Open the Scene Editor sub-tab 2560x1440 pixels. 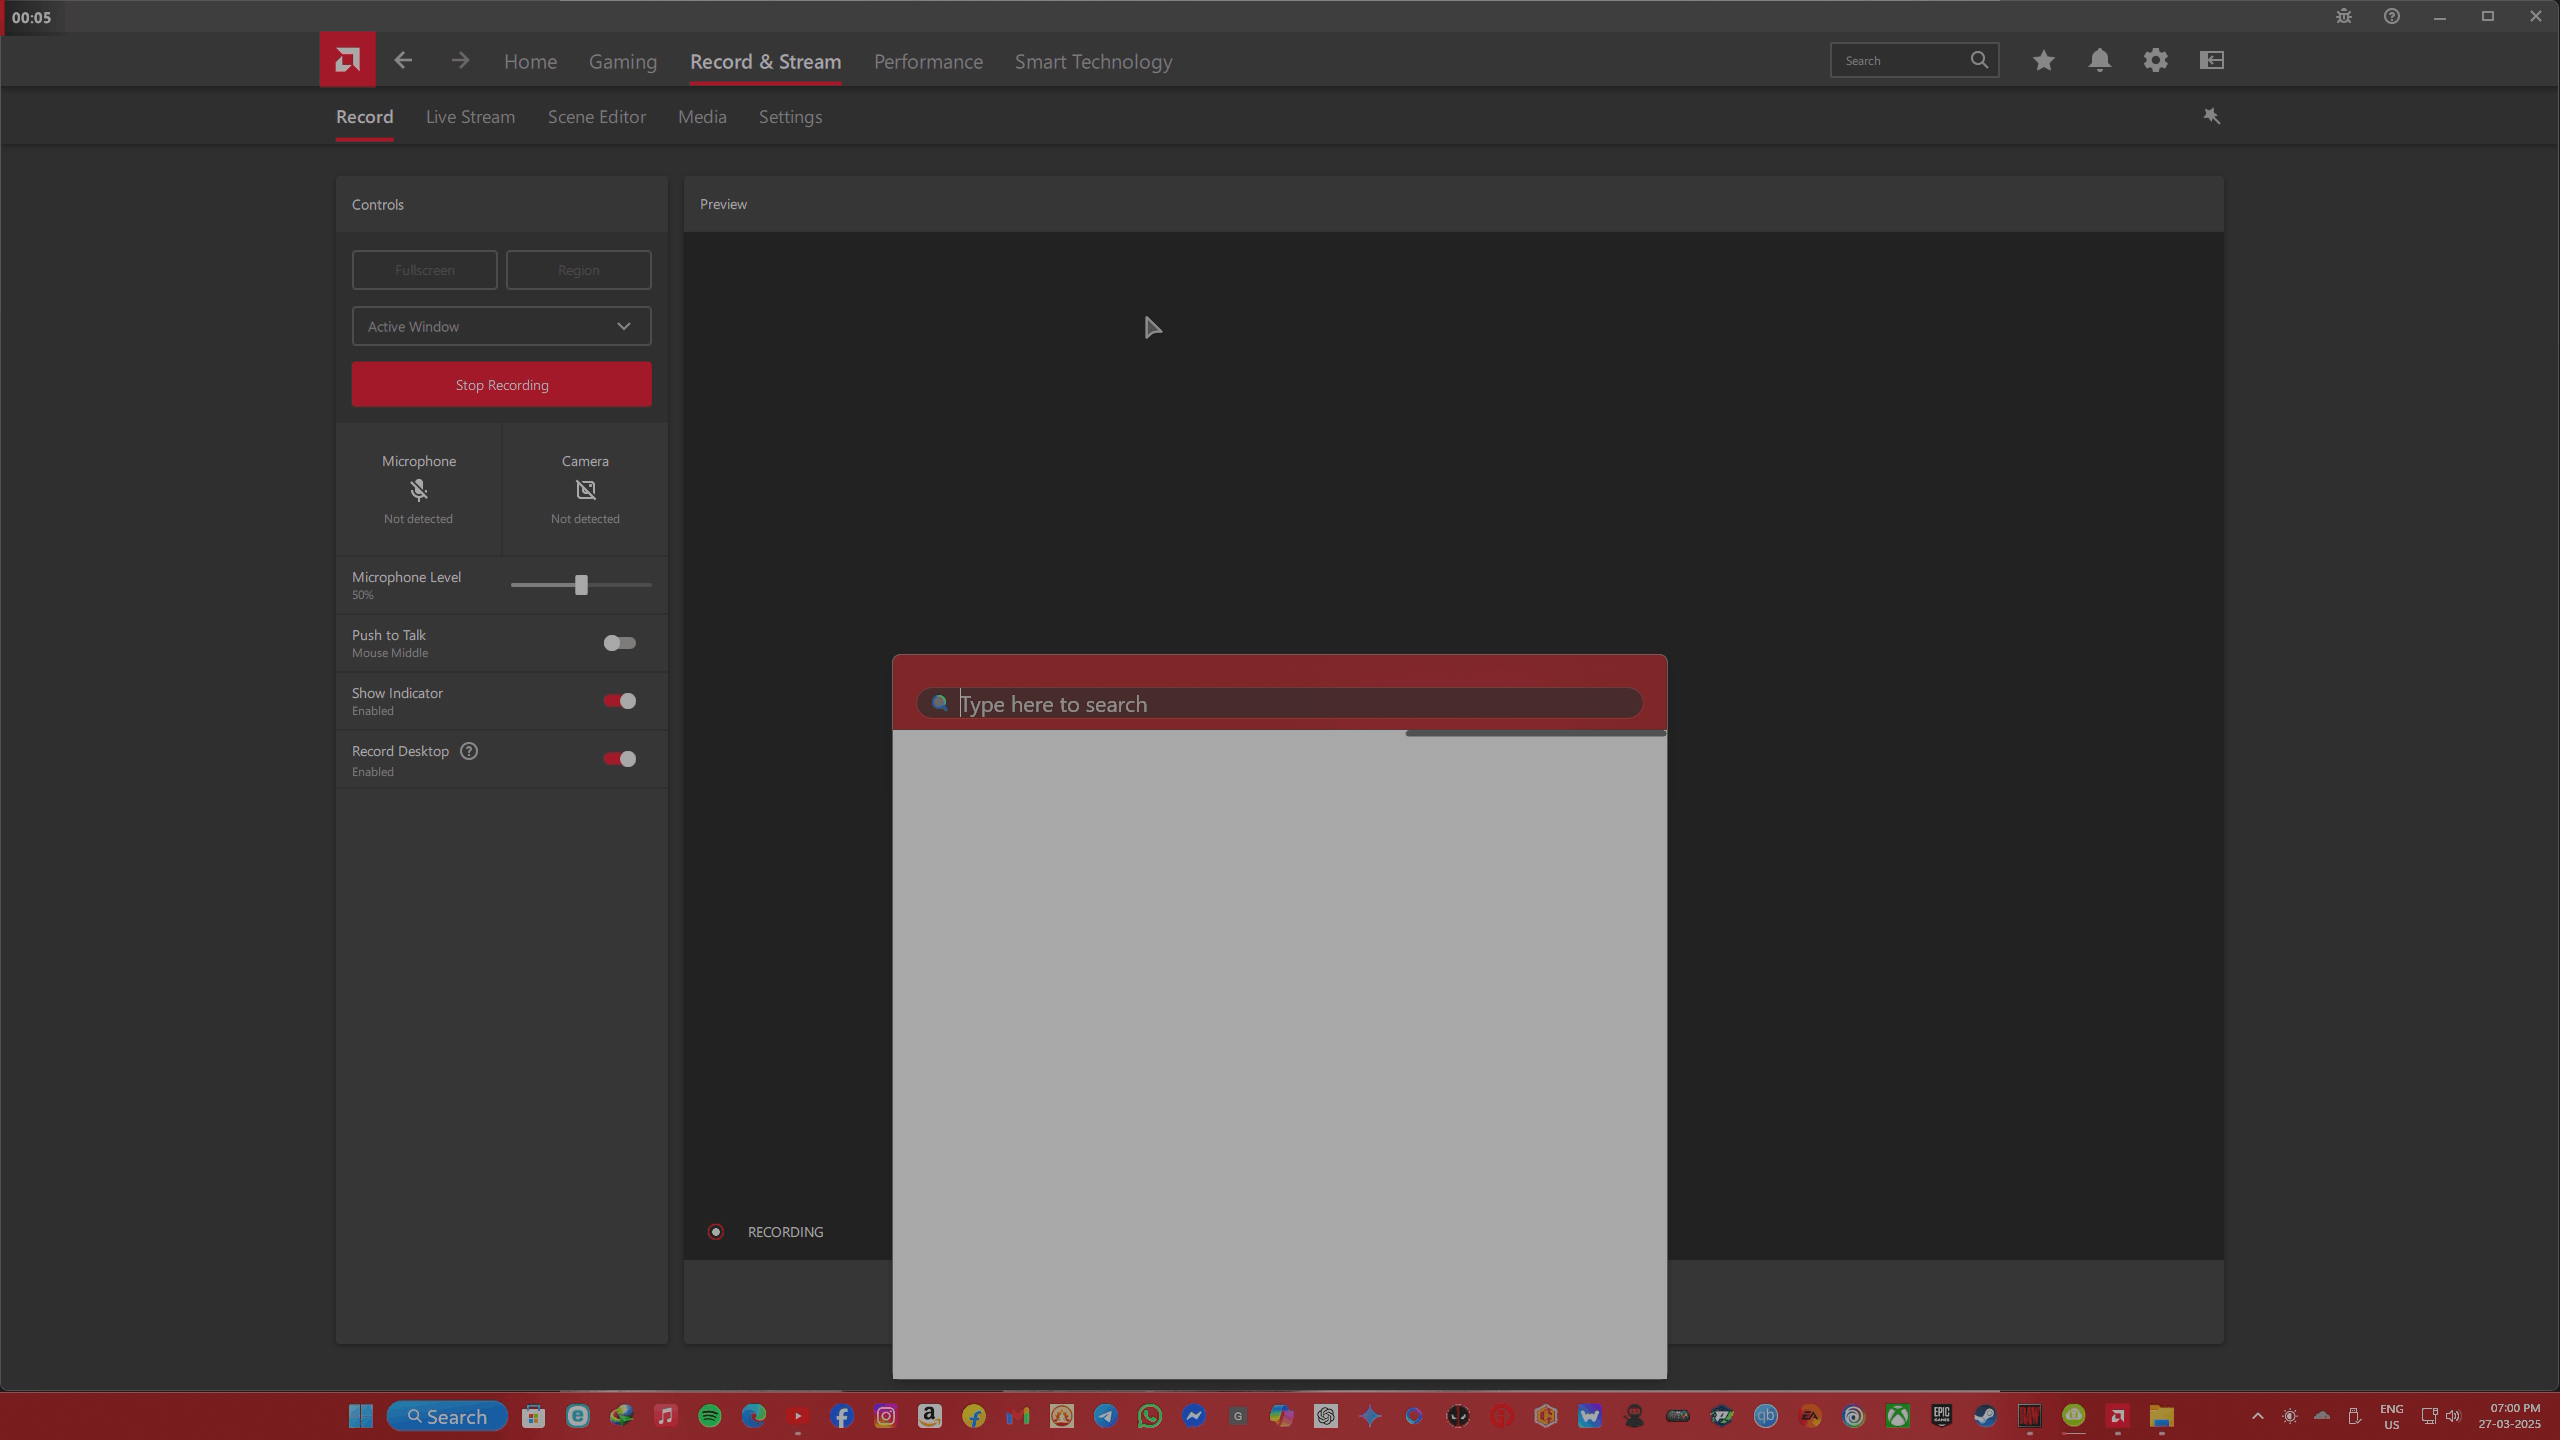pyautogui.click(x=596, y=116)
